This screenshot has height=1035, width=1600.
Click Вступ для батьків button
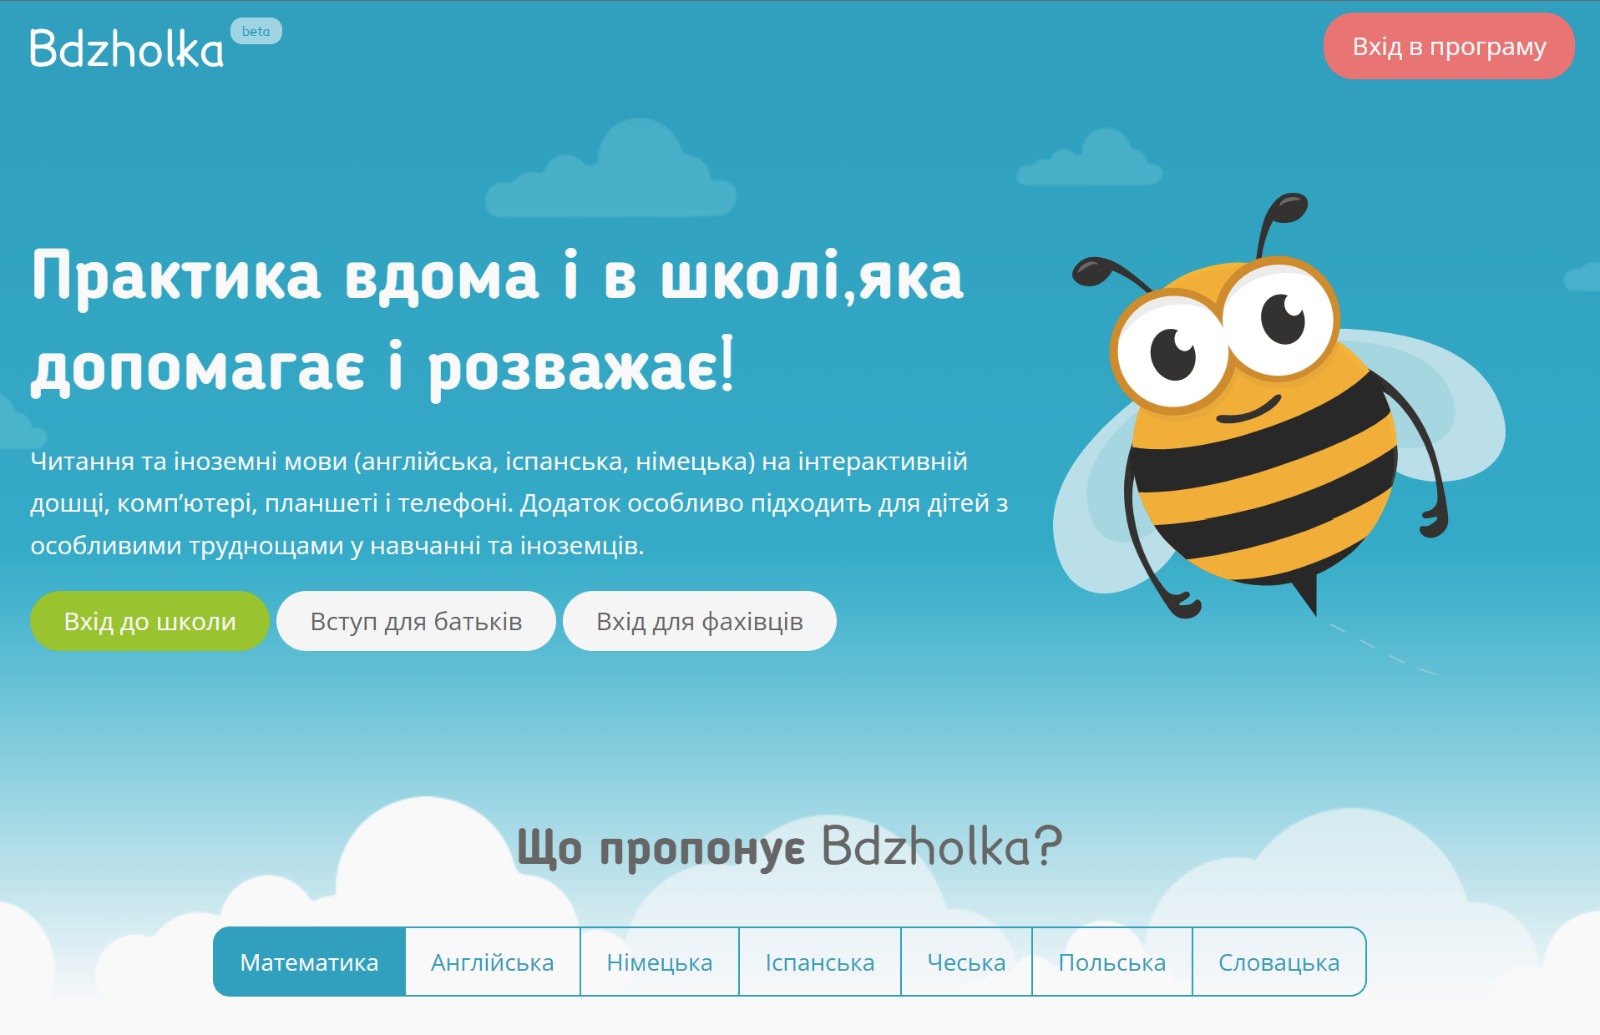pos(416,621)
